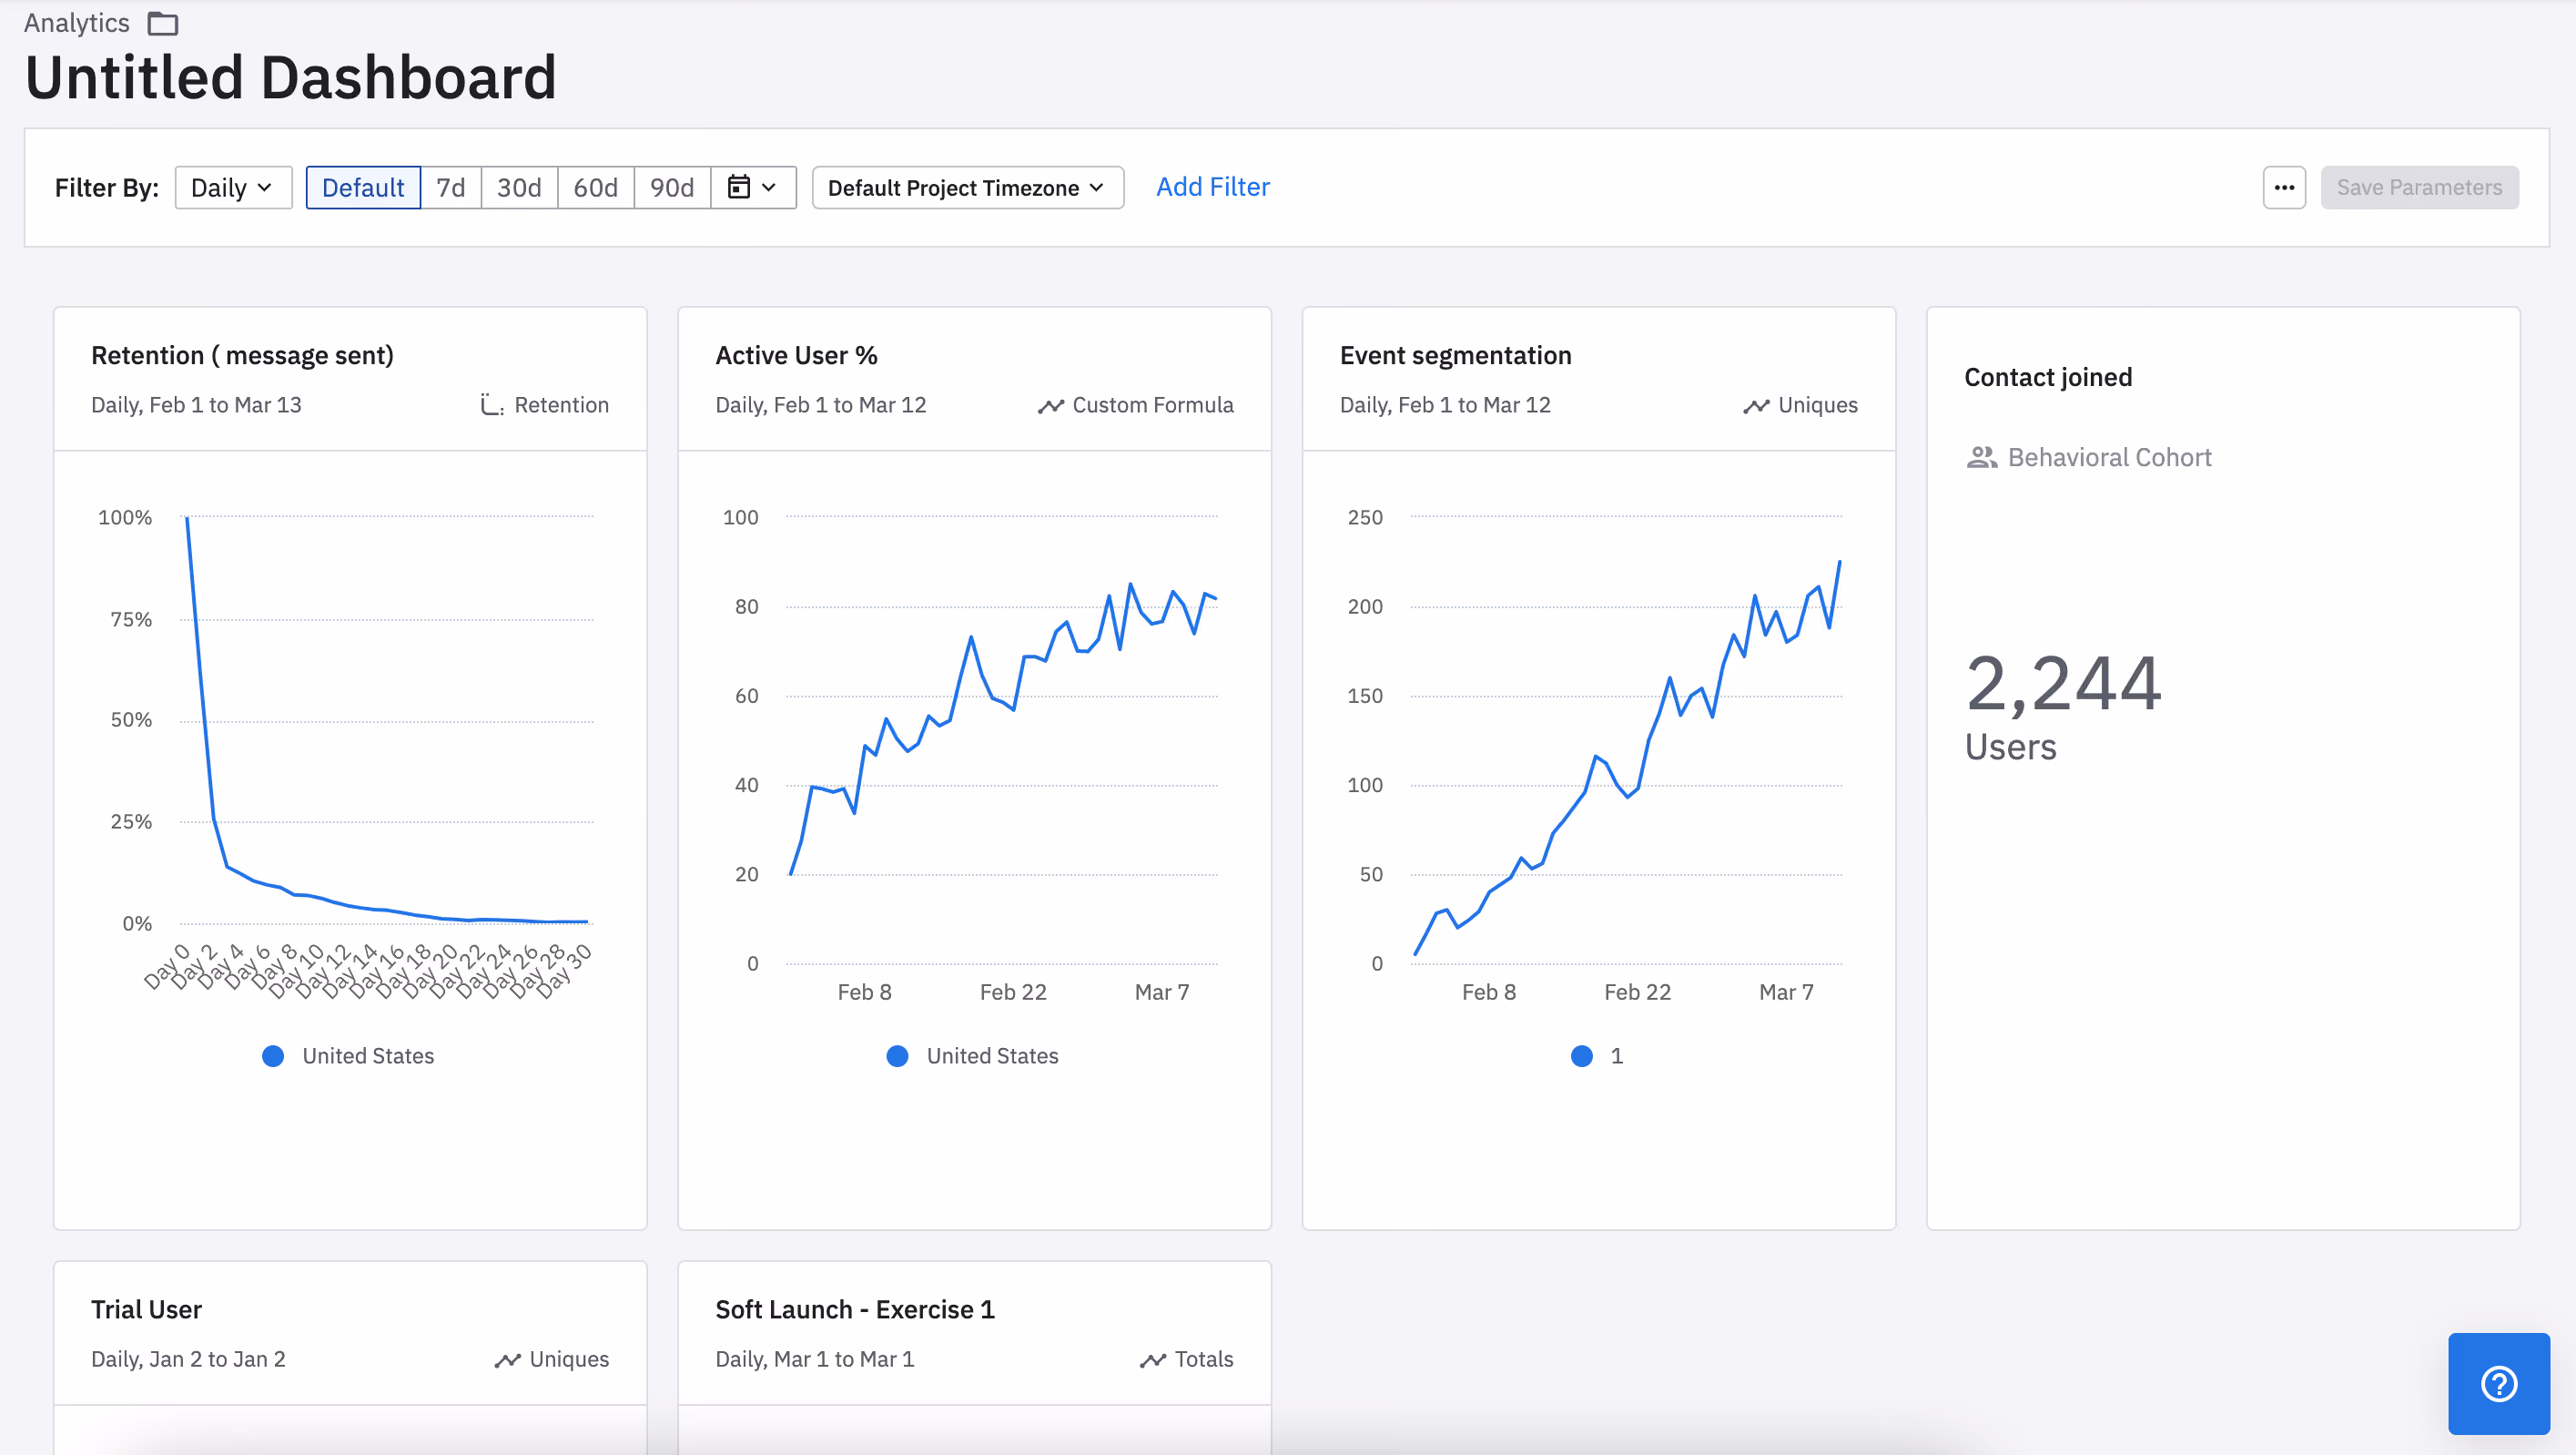Image resolution: width=2576 pixels, height=1455 pixels.
Task: Click the Retention line chart plot
Action: tap(387, 720)
